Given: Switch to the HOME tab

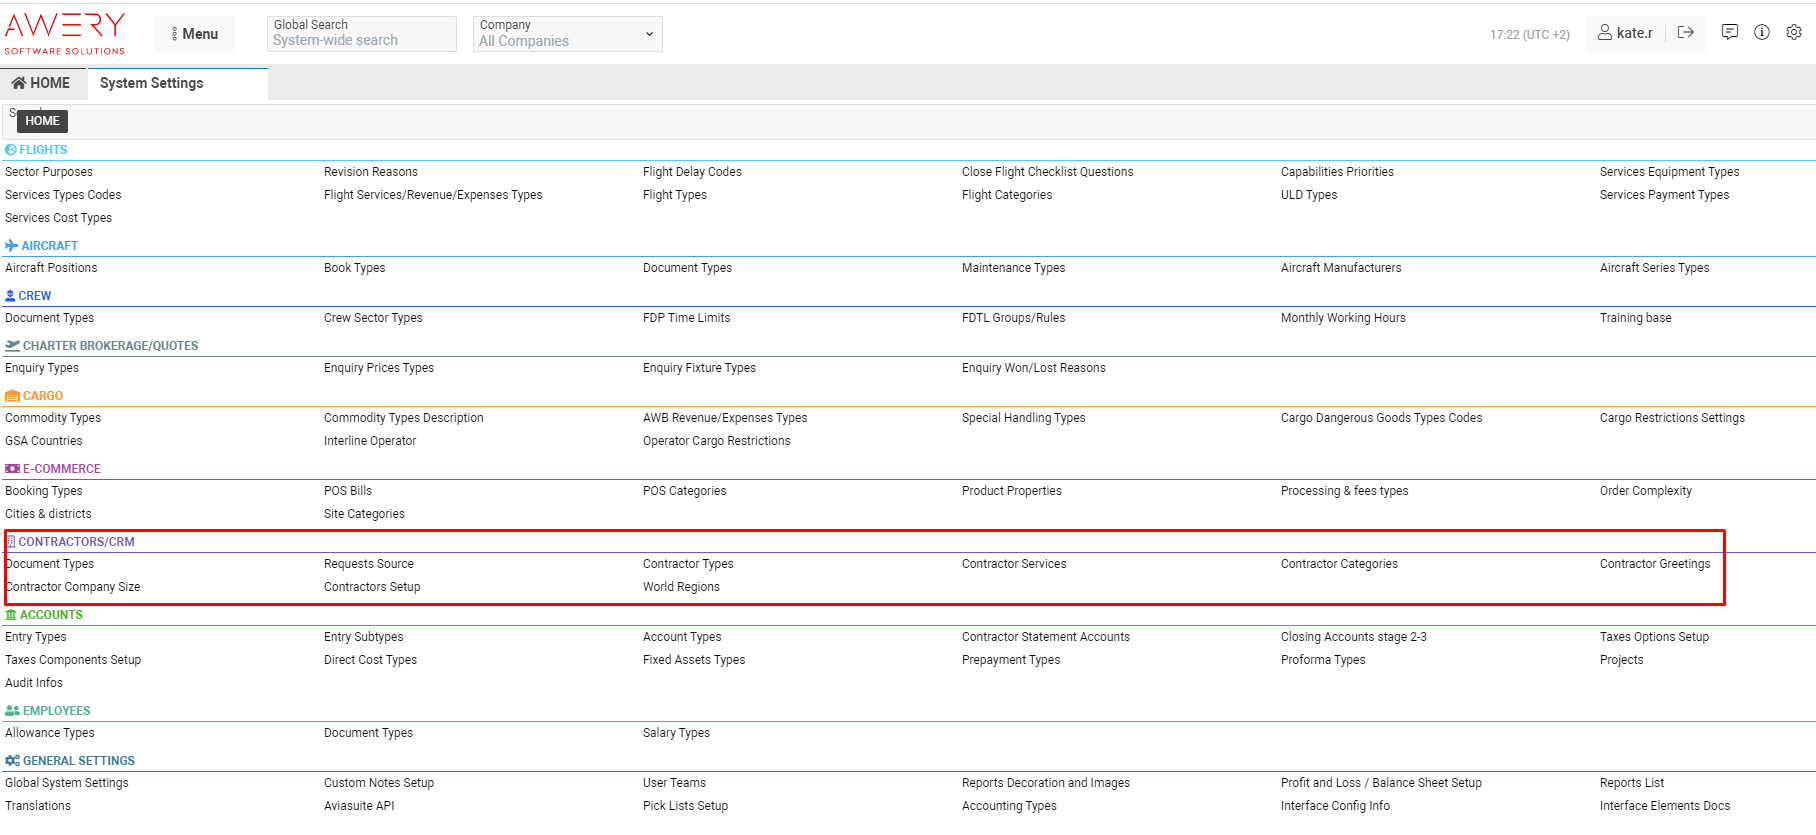Looking at the screenshot, I should [42, 83].
